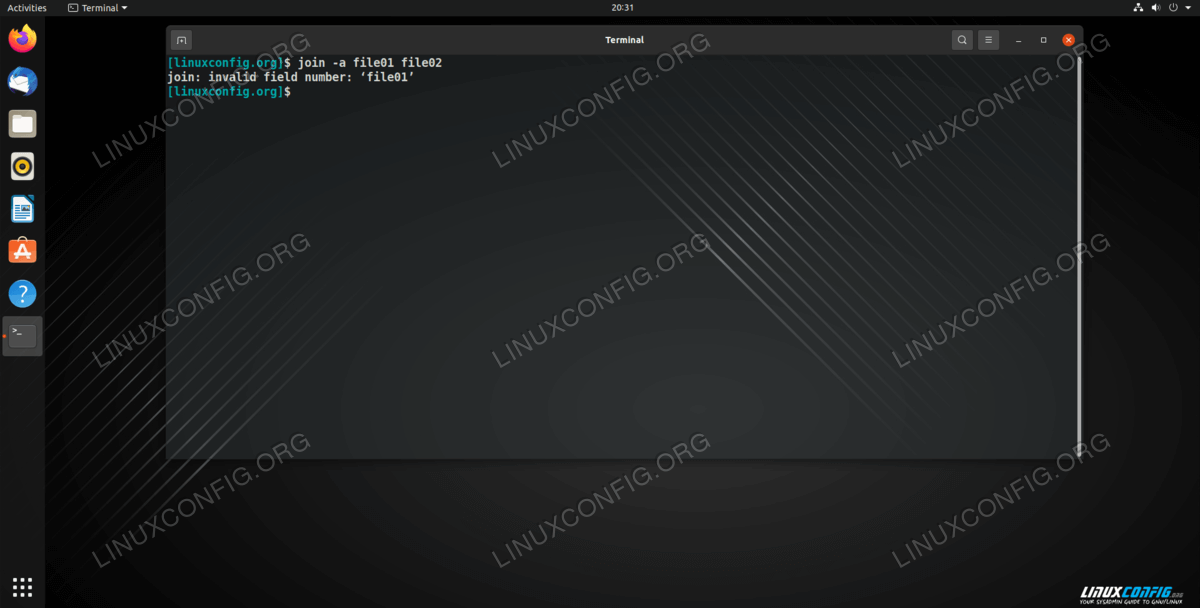Expand the system menu arrow

1187,8
